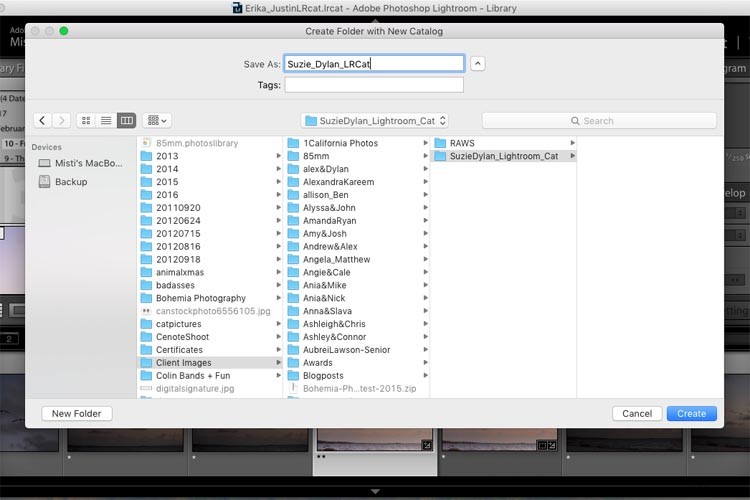This screenshot has height=500, width=750.
Task: Click the New Folder button
Action: tap(76, 413)
